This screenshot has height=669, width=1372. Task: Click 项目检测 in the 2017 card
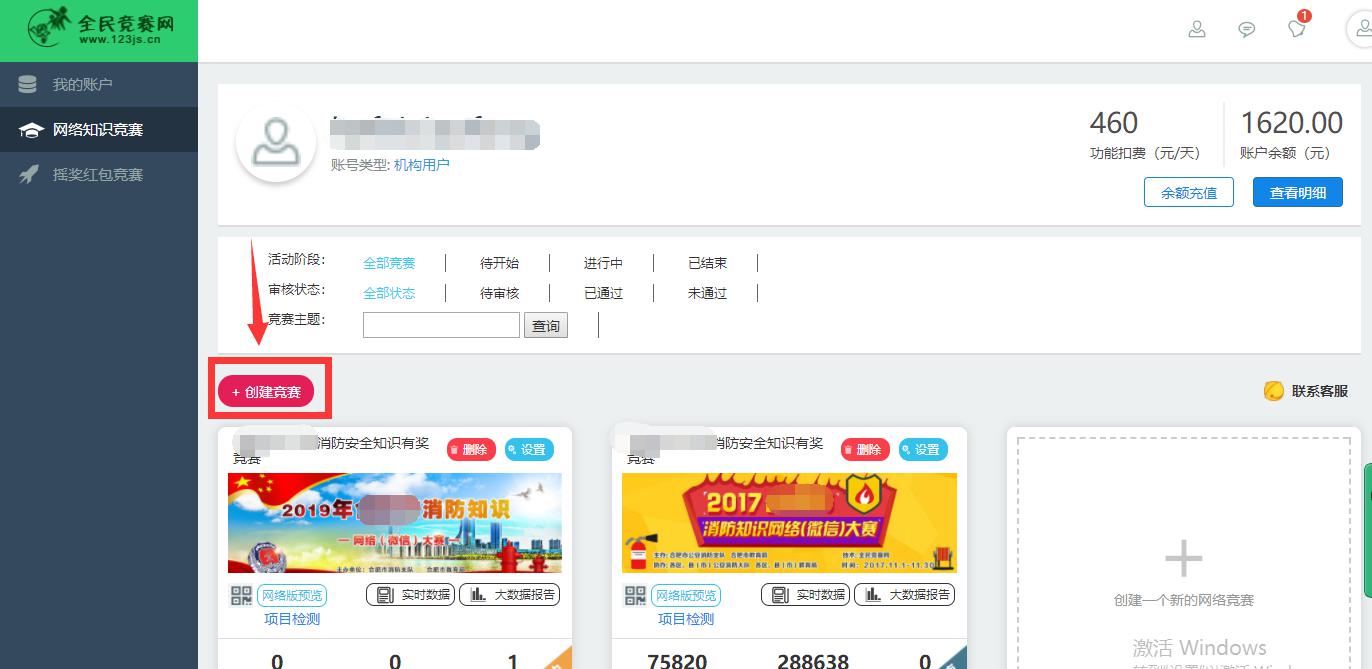(686, 619)
